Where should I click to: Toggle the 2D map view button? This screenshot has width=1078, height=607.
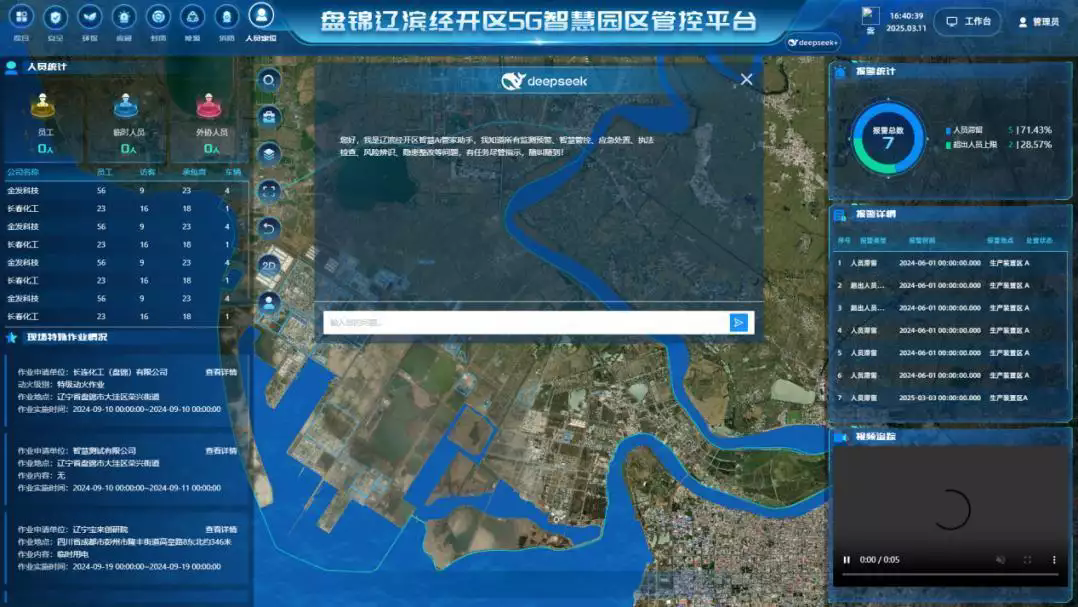pyautogui.click(x=269, y=265)
